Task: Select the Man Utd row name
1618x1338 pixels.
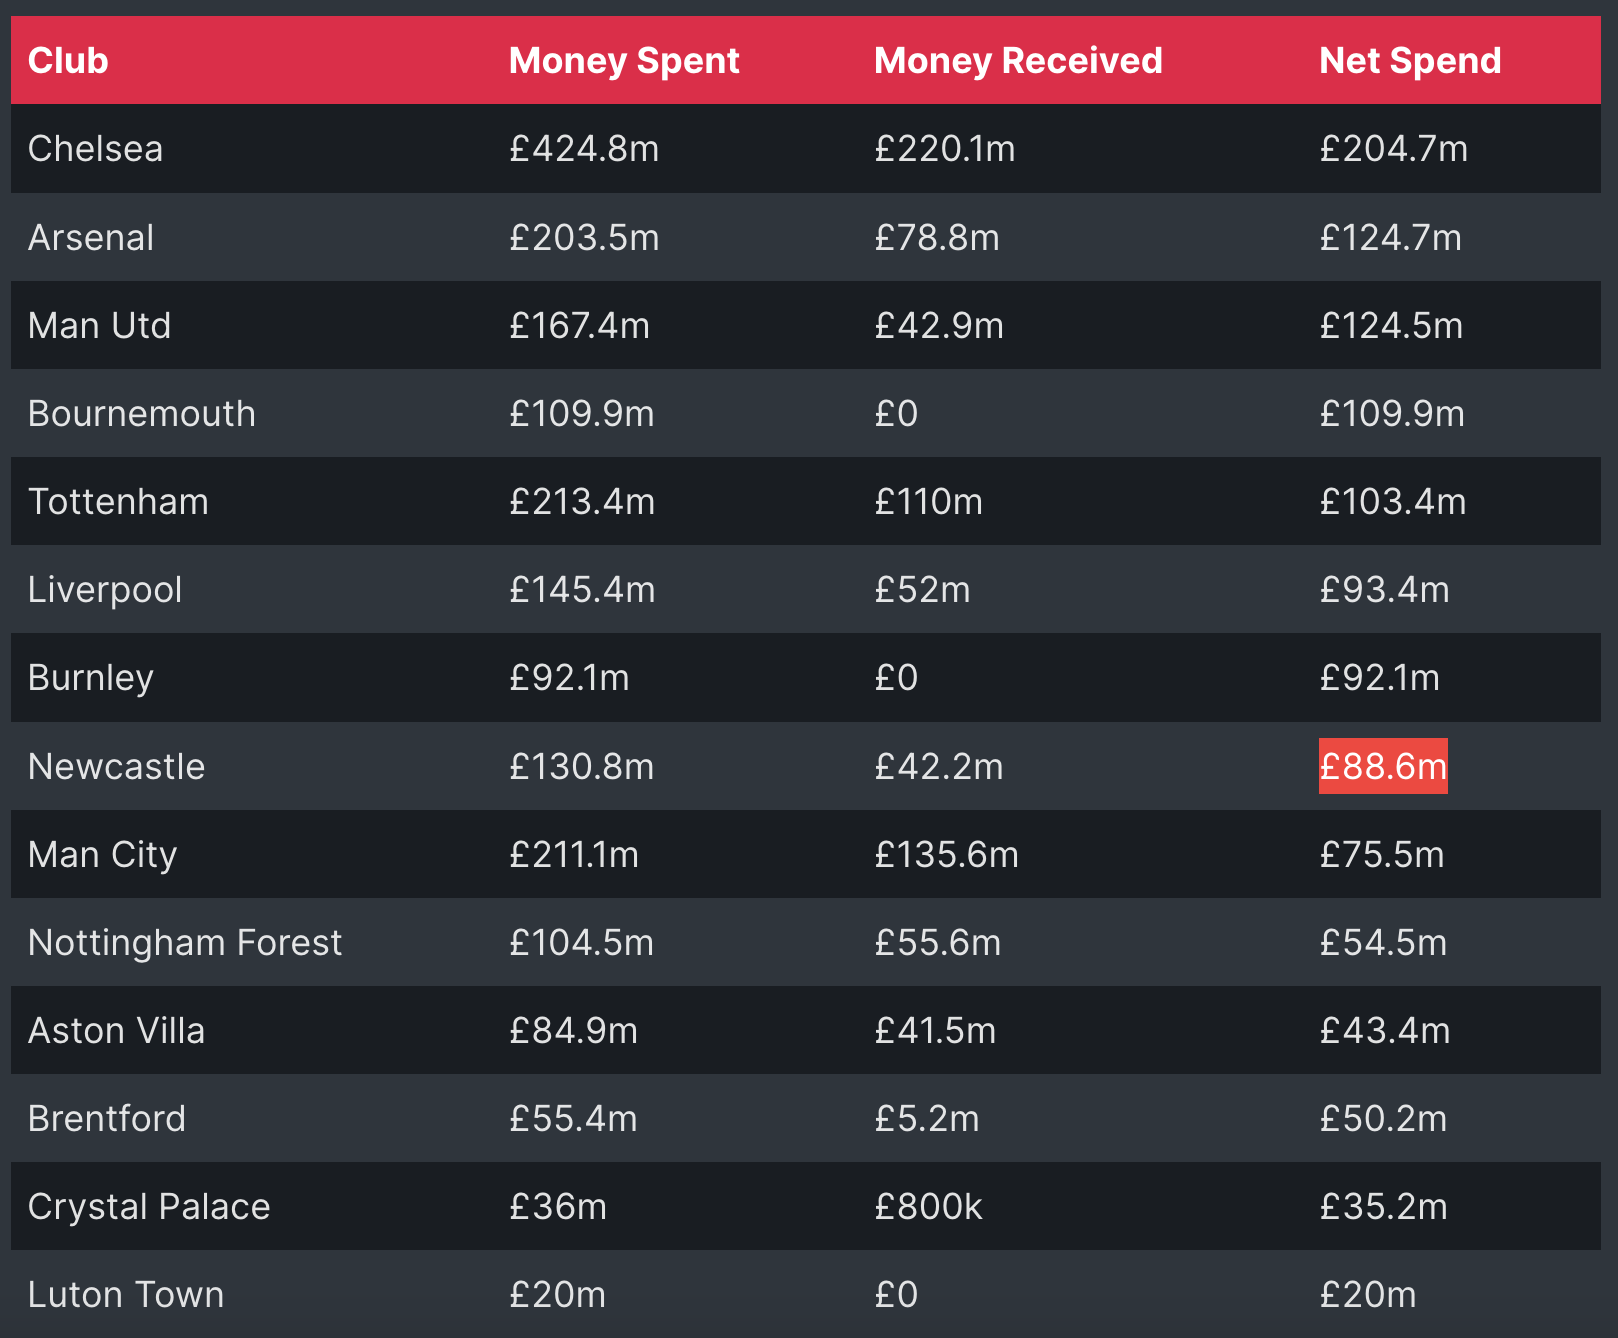Action: point(99,326)
